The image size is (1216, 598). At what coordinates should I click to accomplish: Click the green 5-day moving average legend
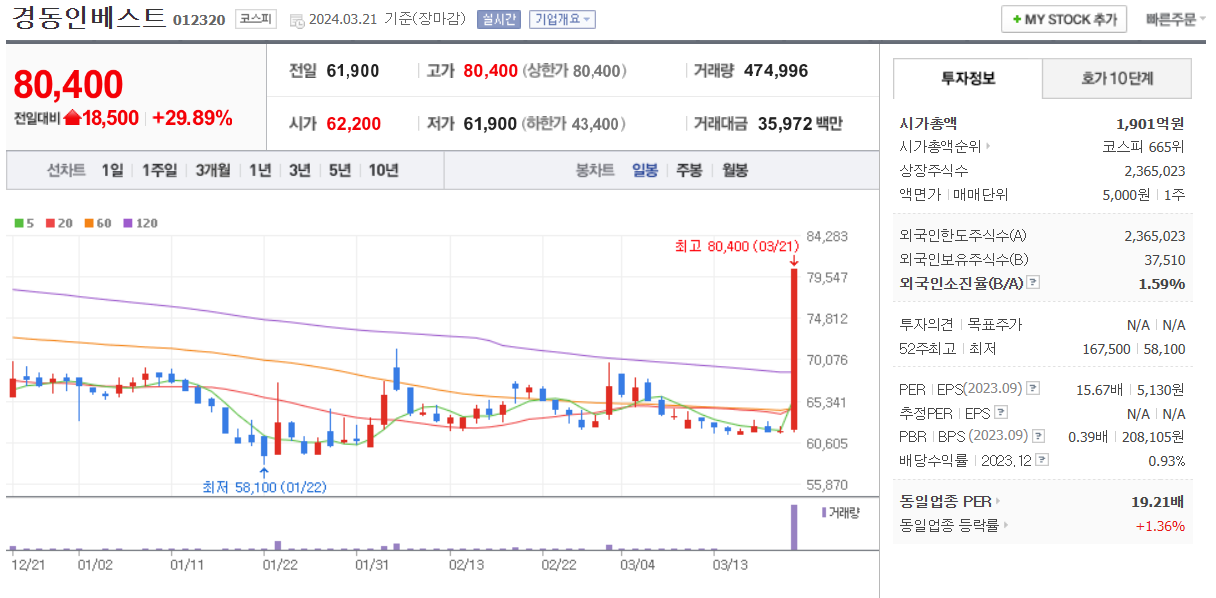25,223
